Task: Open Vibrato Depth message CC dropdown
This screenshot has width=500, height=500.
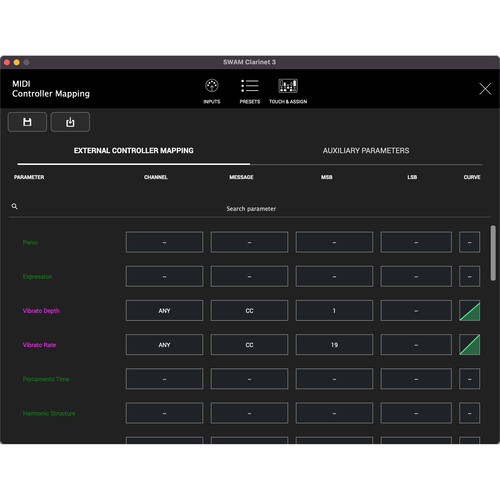Action: pyautogui.click(x=249, y=311)
